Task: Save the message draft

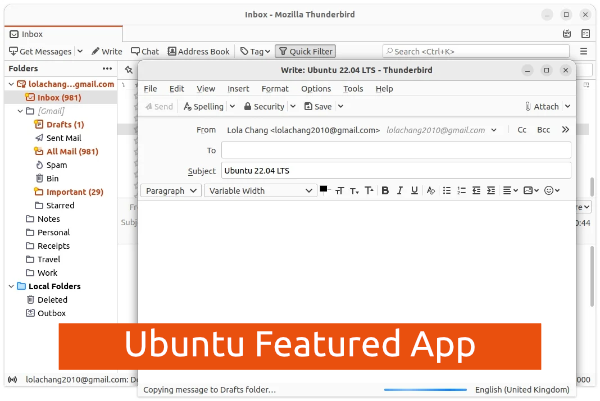Action: [x=318, y=107]
